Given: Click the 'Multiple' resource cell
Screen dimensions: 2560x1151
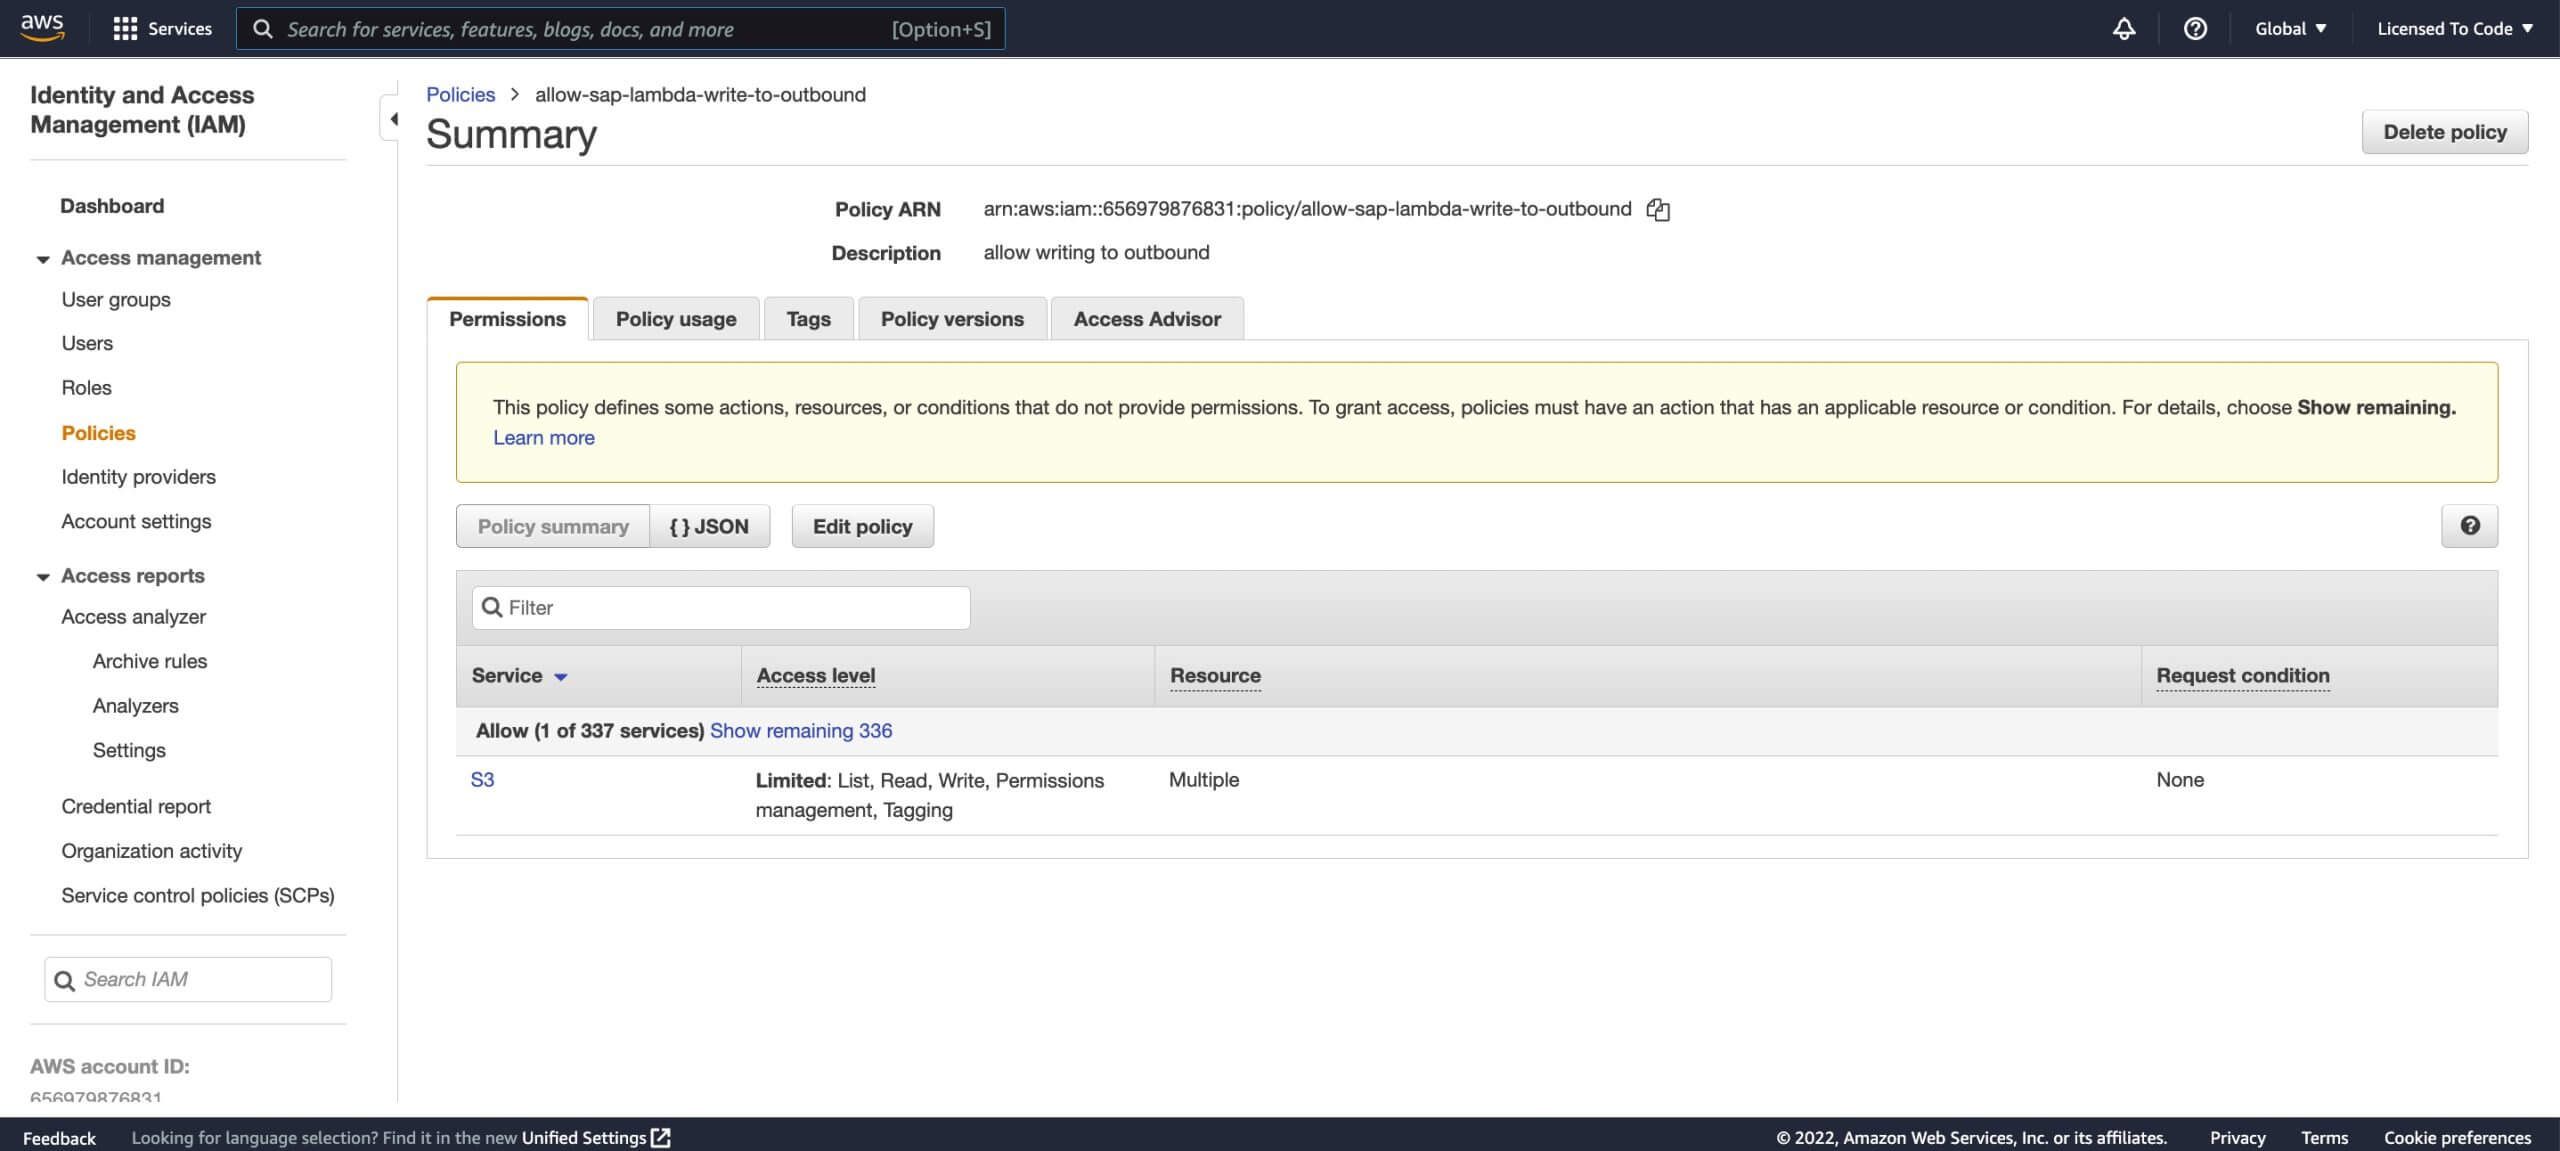Looking at the screenshot, I should coord(1204,780).
